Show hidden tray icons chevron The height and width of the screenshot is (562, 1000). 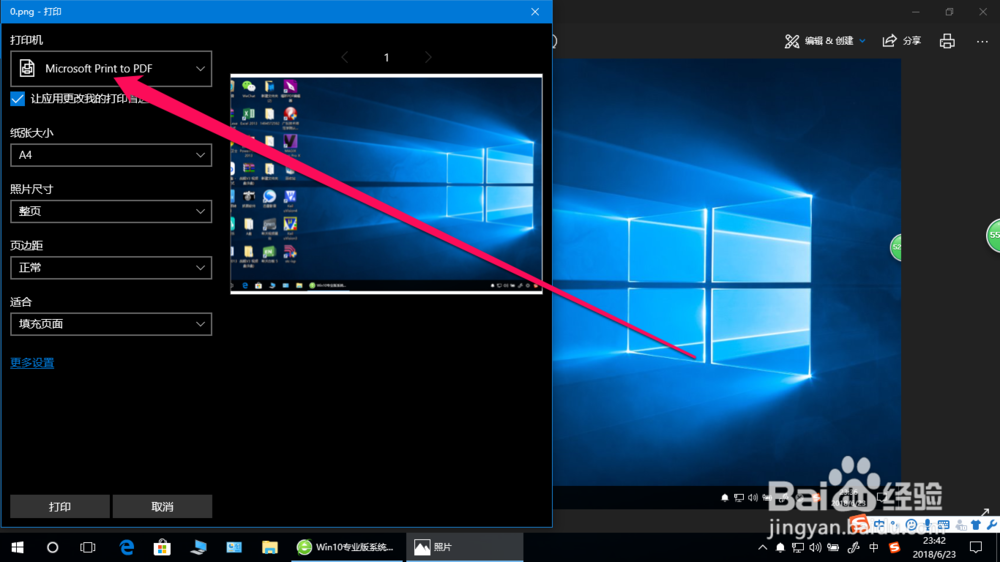click(763, 547)
